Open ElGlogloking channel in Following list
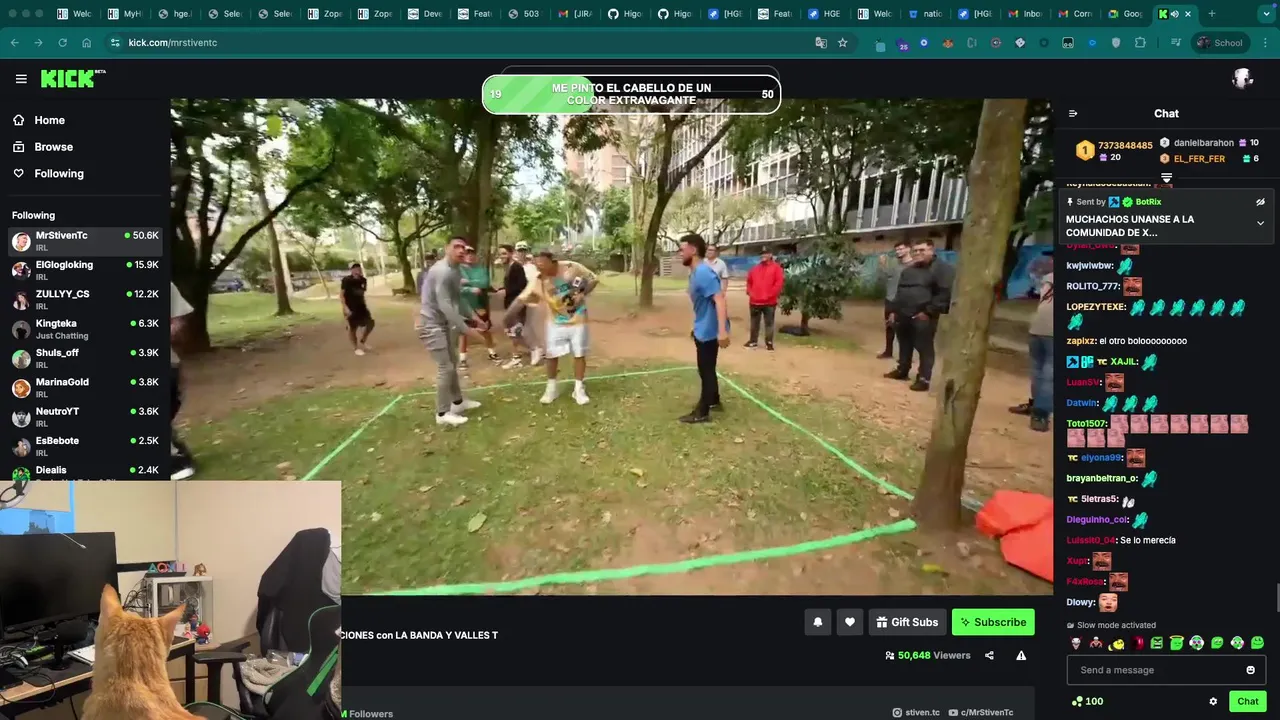This screenshot has height=720, width=1280. point(85,270)
